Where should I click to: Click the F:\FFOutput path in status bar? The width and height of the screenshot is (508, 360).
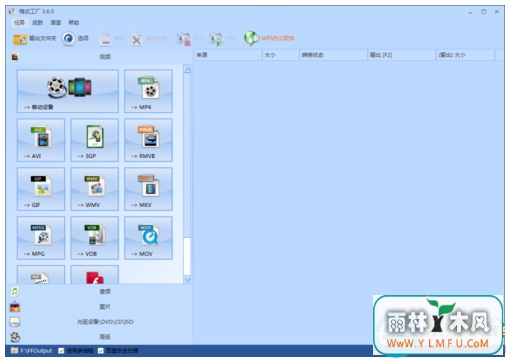point(36,351)
